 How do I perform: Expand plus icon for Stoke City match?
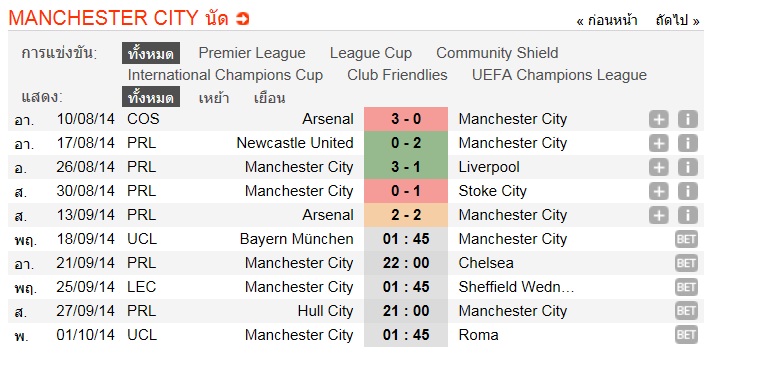(x=658, y=191)
